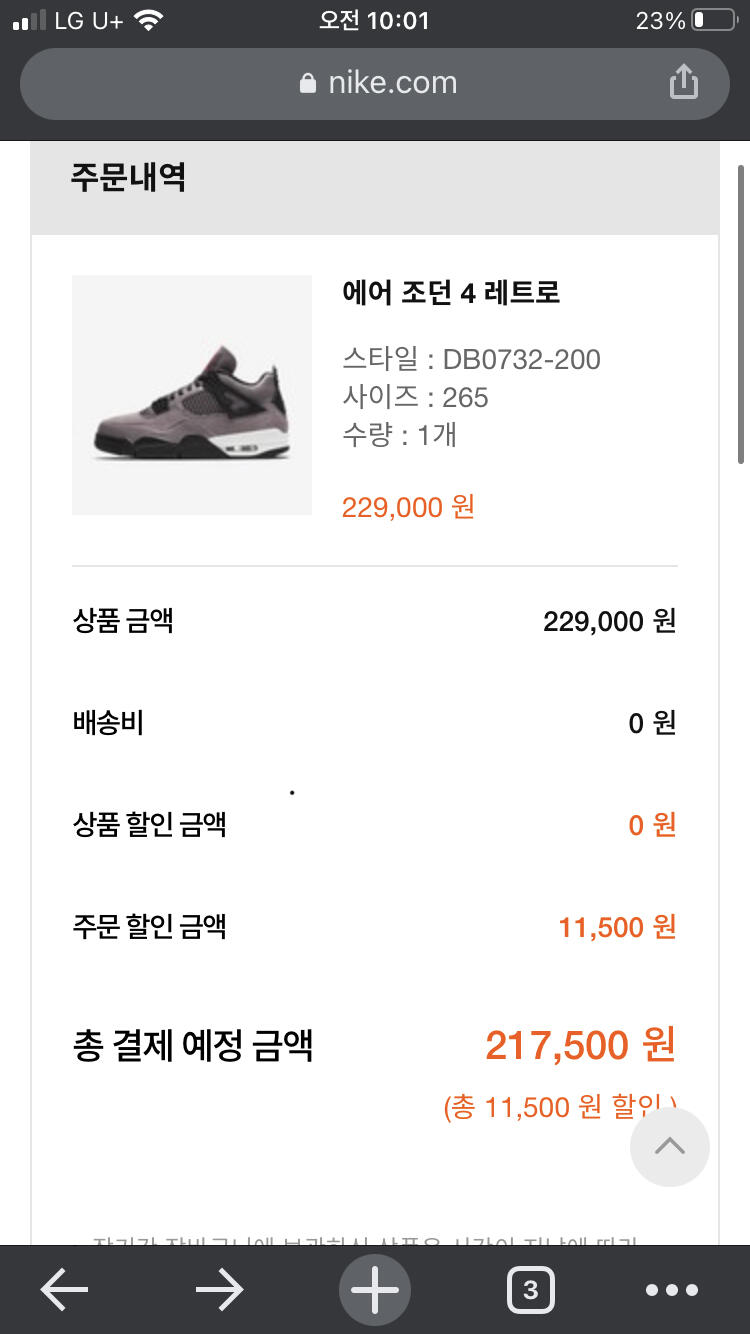
Task: Tap the style code DB0732-200 text
Action: click(x=521, y=359)
